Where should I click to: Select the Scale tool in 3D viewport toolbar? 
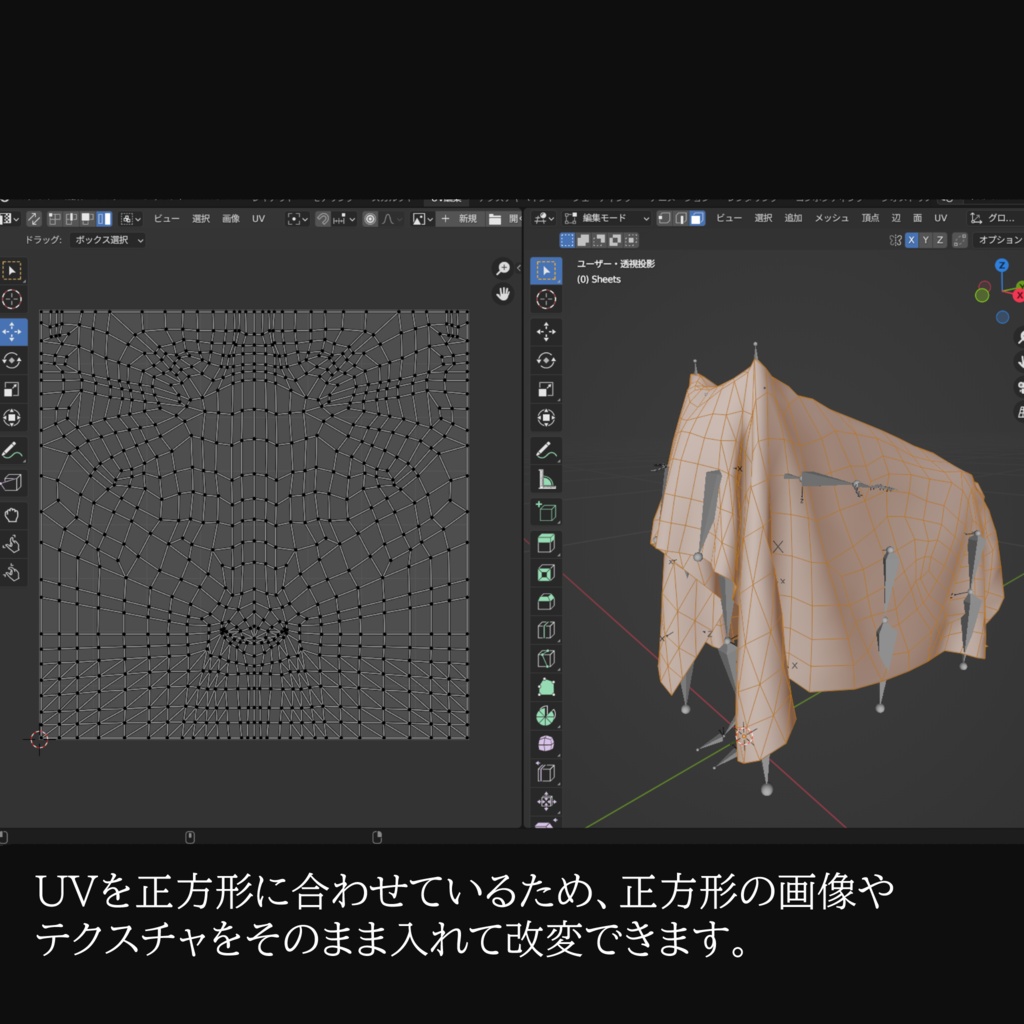(546, 389)
